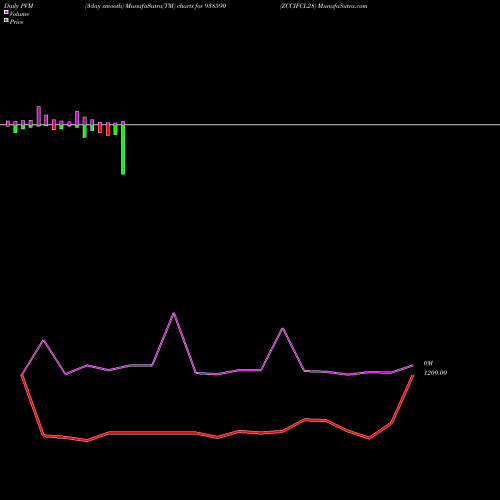Click the 'Daily PVM' title text
This screenshot has width=500, height=500.
pyautogui.click(x=19, y=6)
